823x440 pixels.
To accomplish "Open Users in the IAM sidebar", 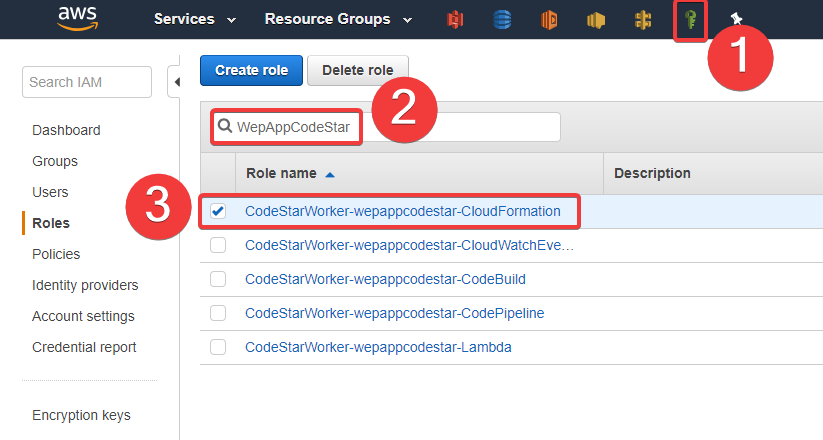I will click(50, 192).
